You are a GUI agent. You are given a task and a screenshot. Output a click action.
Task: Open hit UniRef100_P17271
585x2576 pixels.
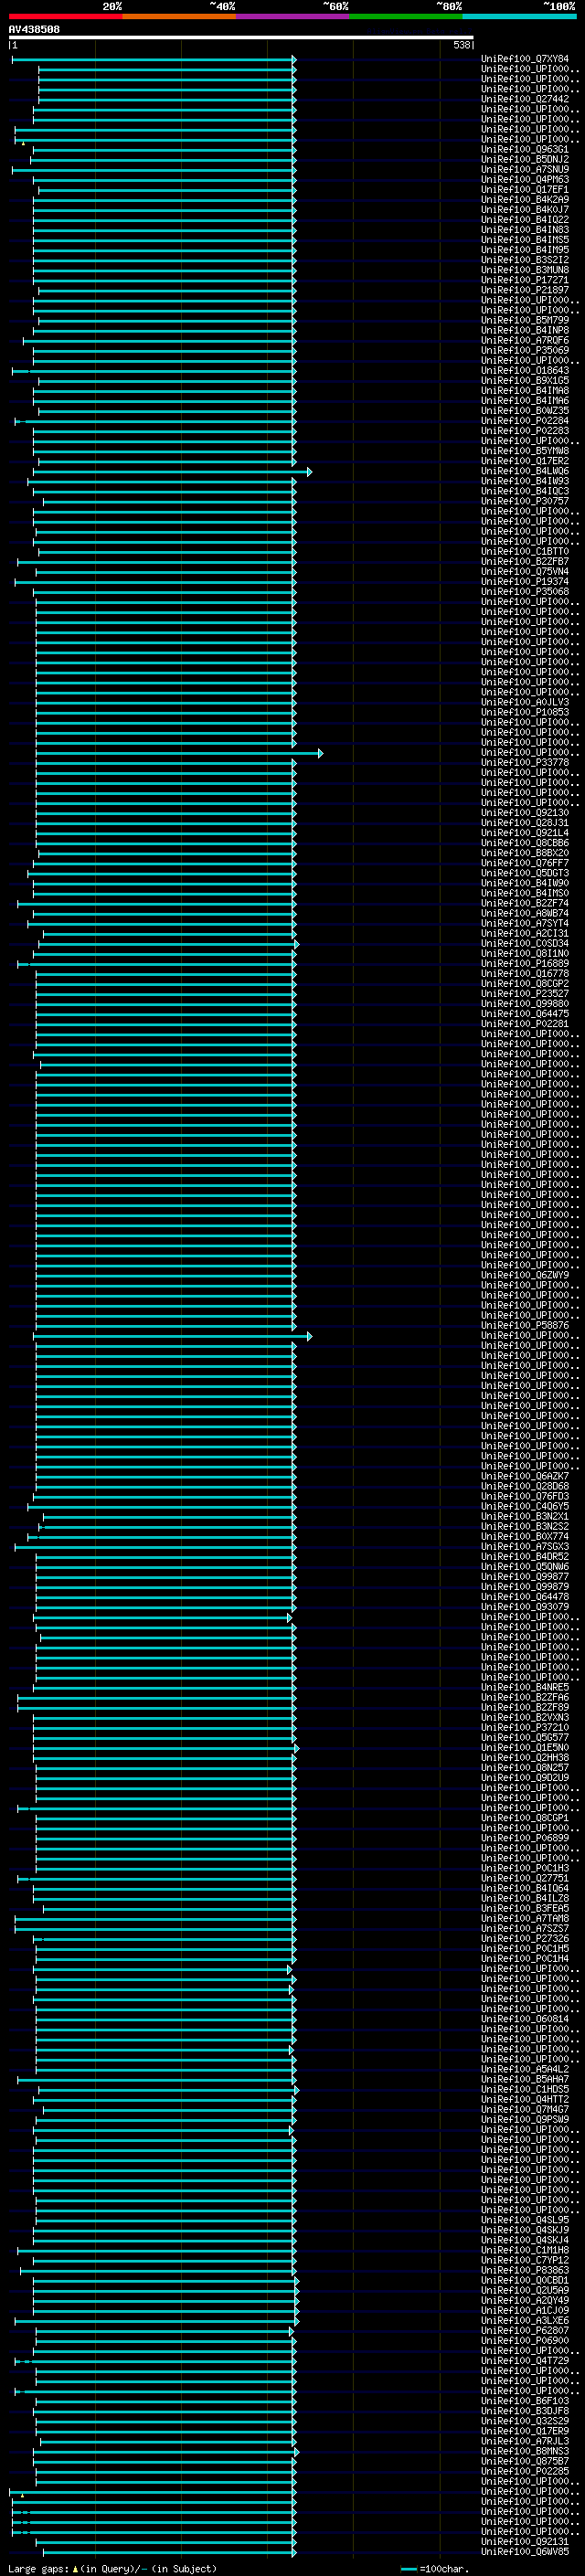(x=525, y=280)
